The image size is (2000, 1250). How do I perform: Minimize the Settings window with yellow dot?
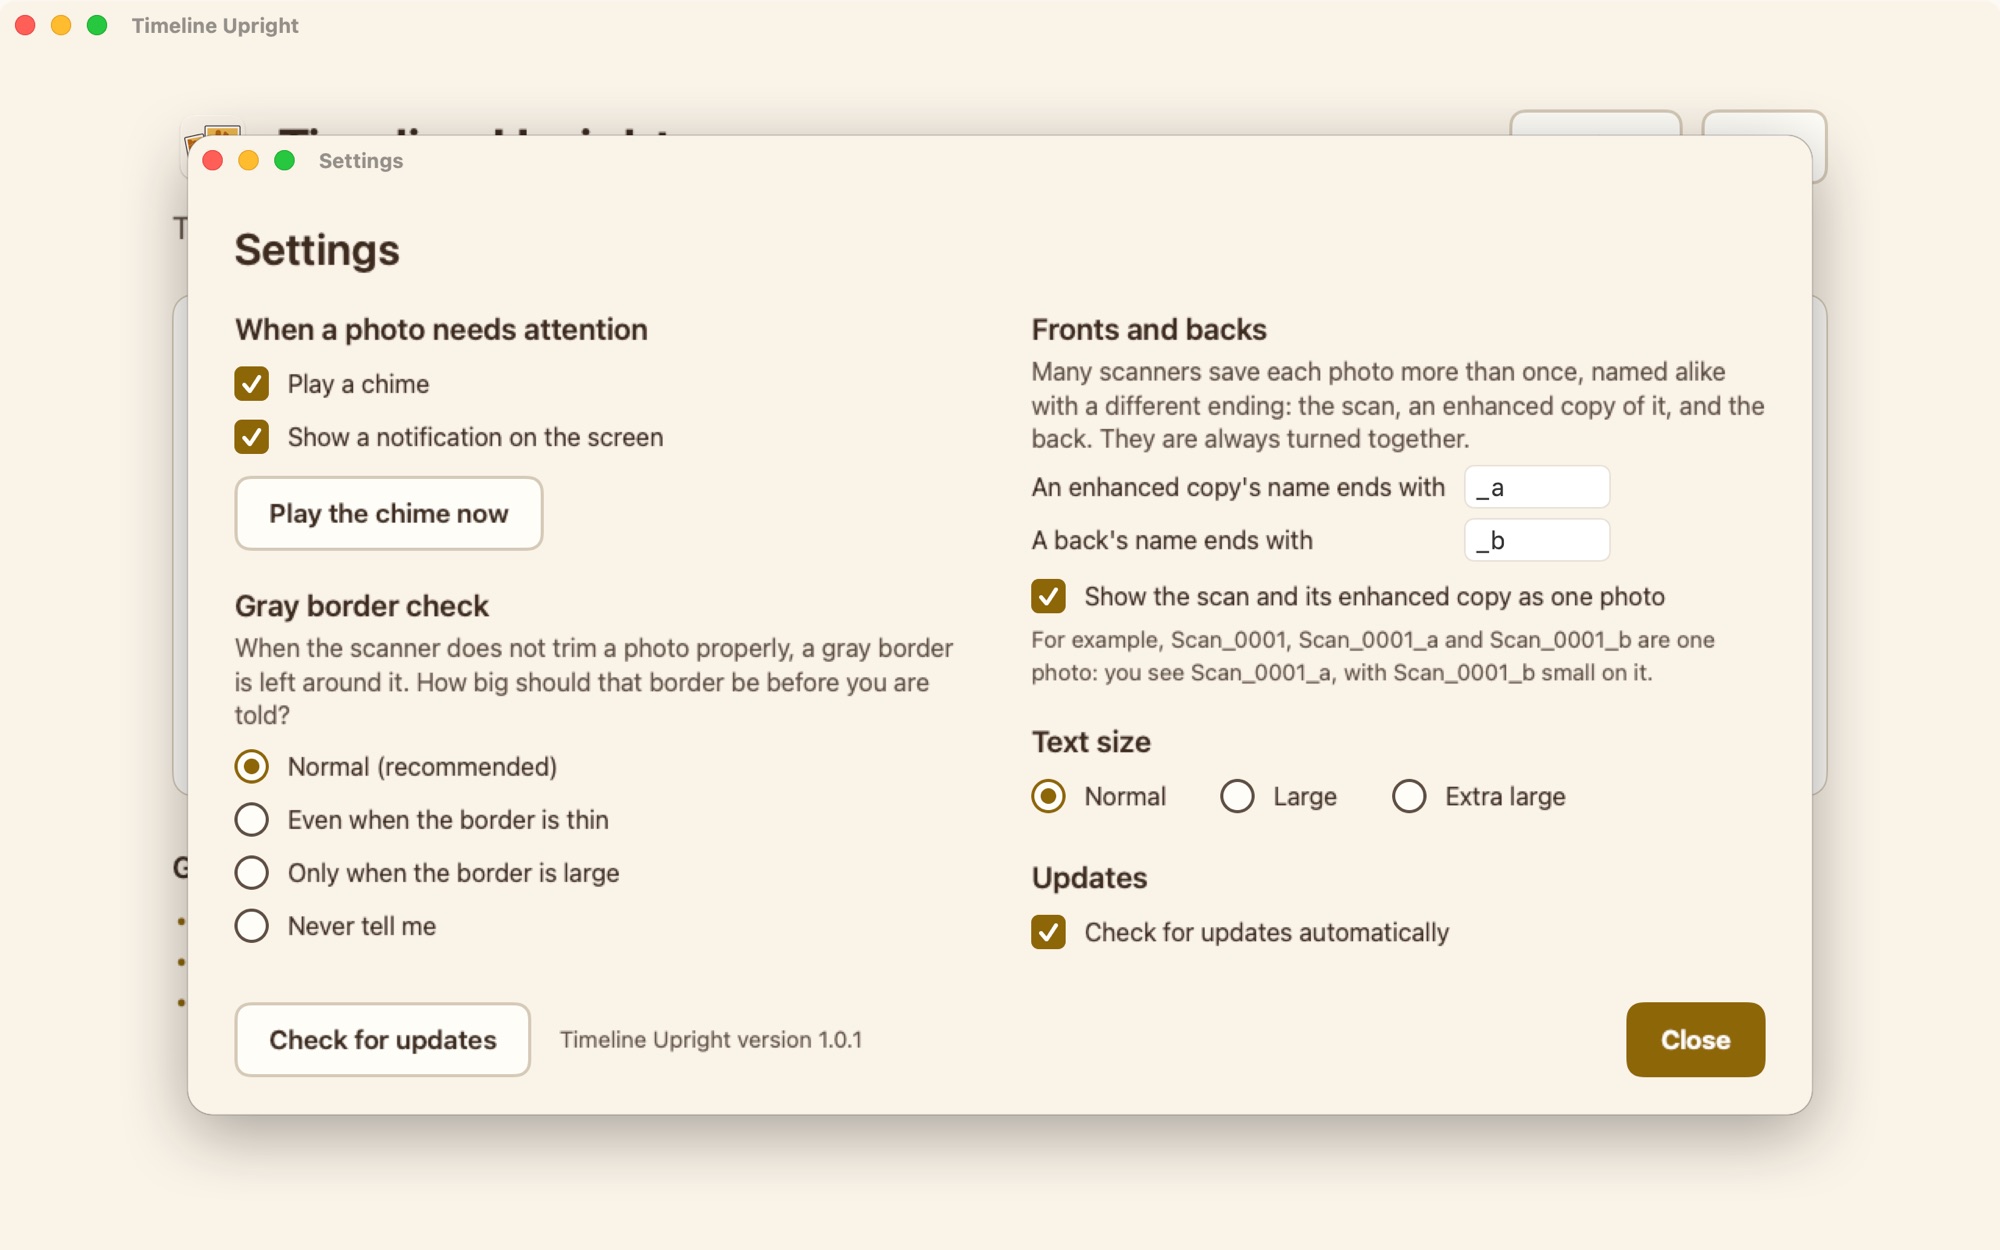(x=249, y=161)
